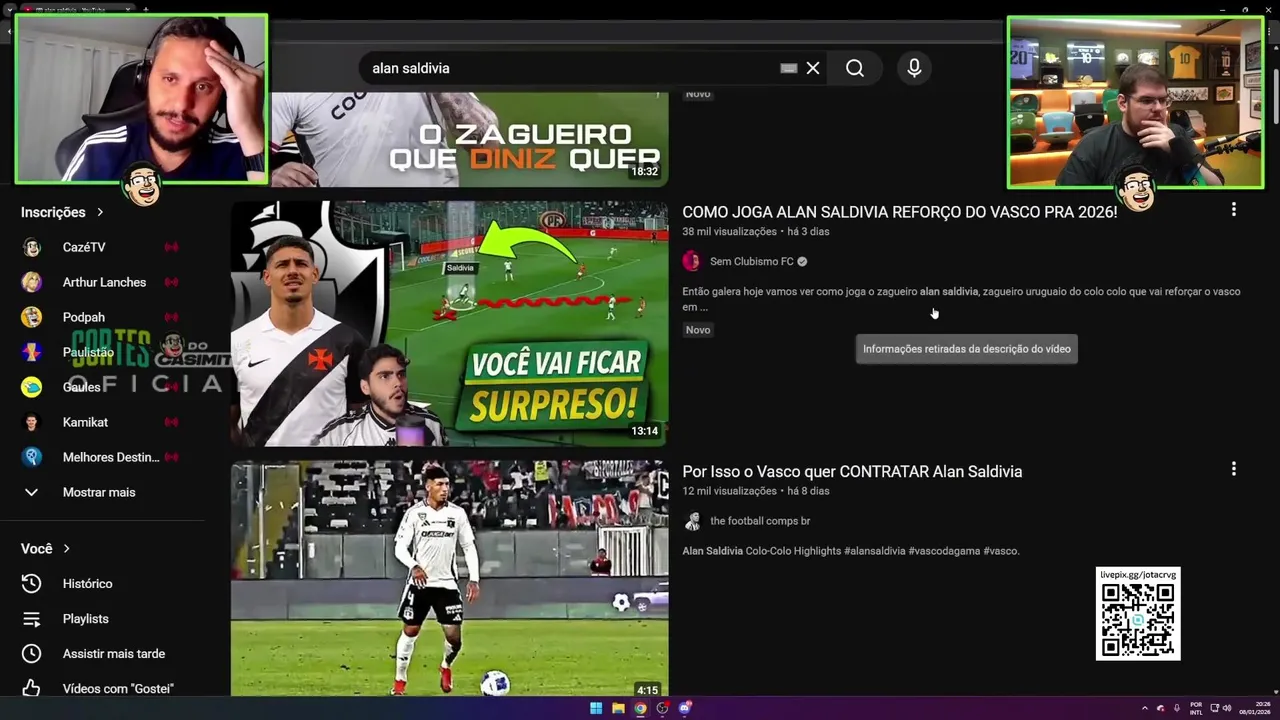1280x720 pixels.
Task: Open the Gaules channel avatar
Action: [x=32, y=387]
